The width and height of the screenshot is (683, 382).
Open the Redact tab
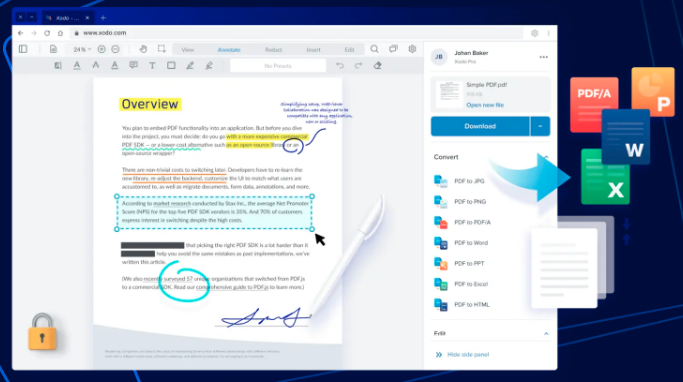pyautogui.click(x=274, y=50)
